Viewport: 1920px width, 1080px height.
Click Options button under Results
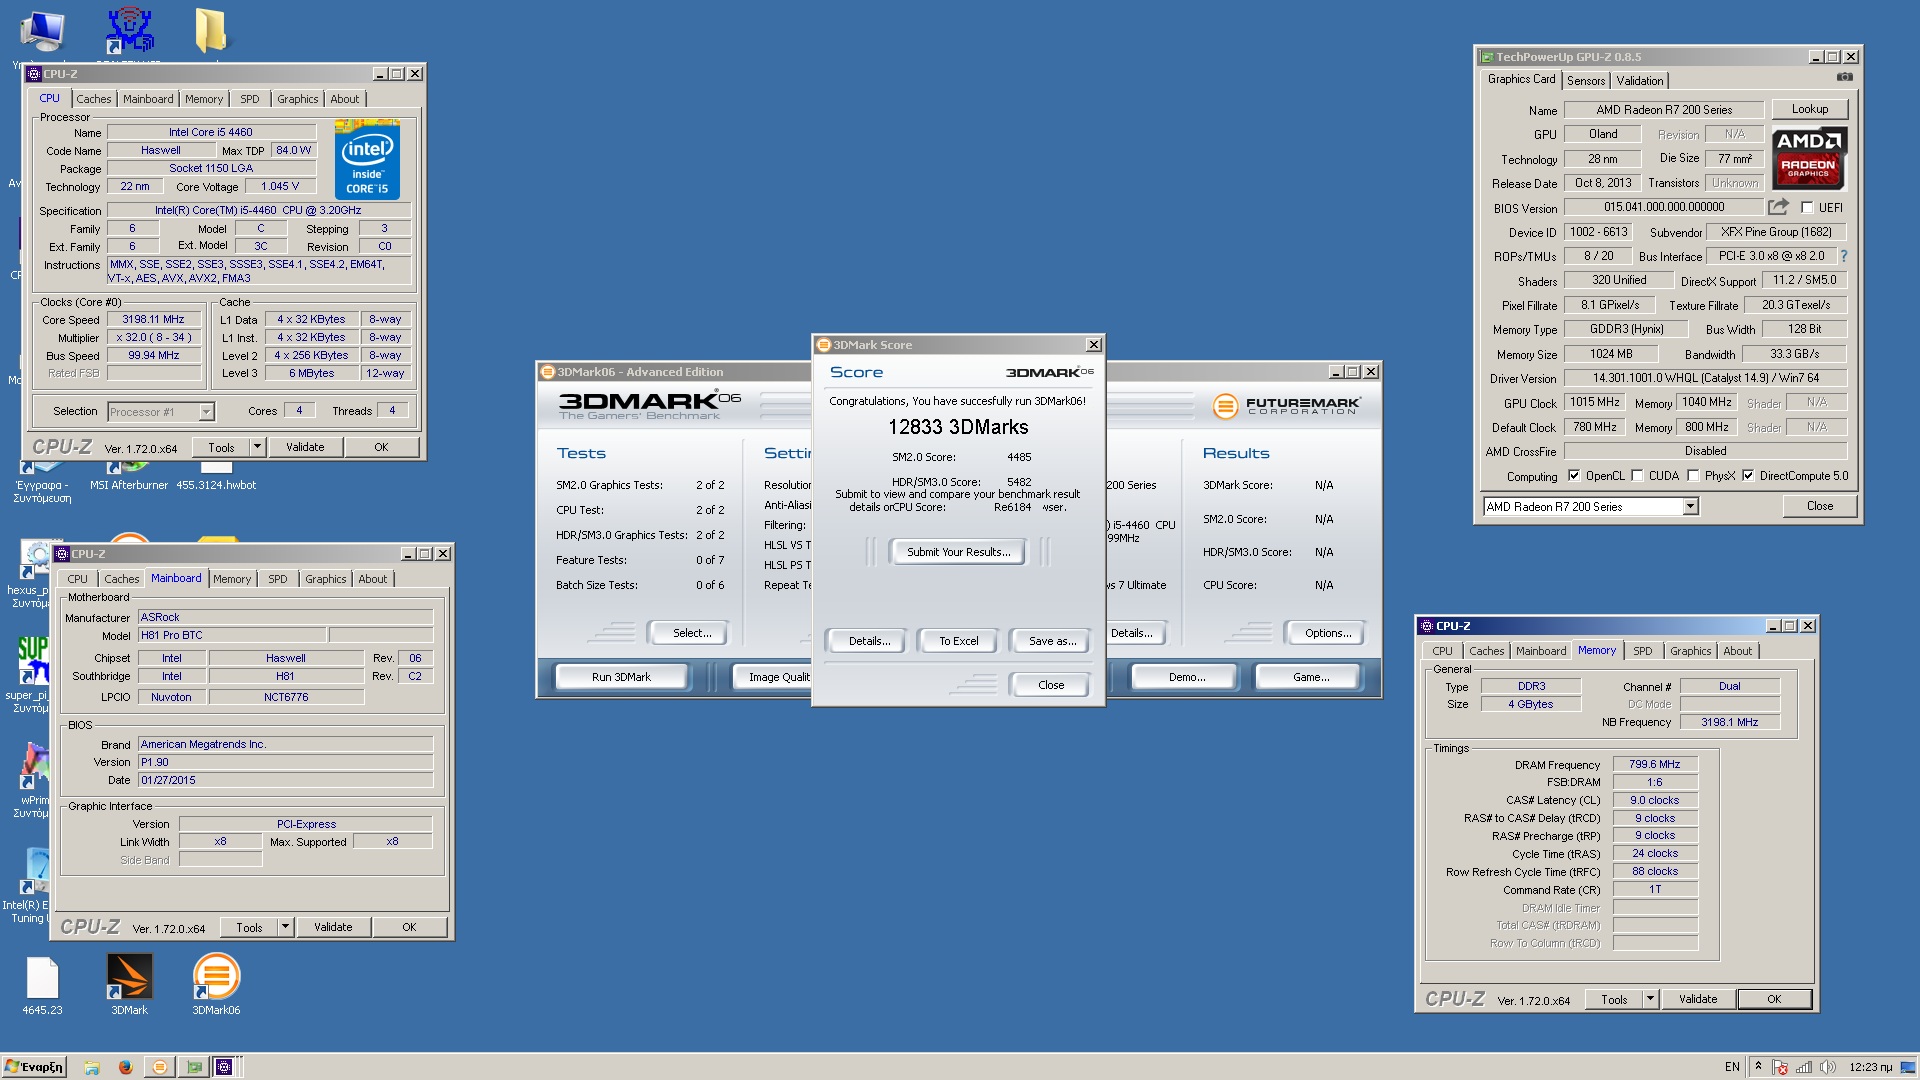click(1328, 633)
